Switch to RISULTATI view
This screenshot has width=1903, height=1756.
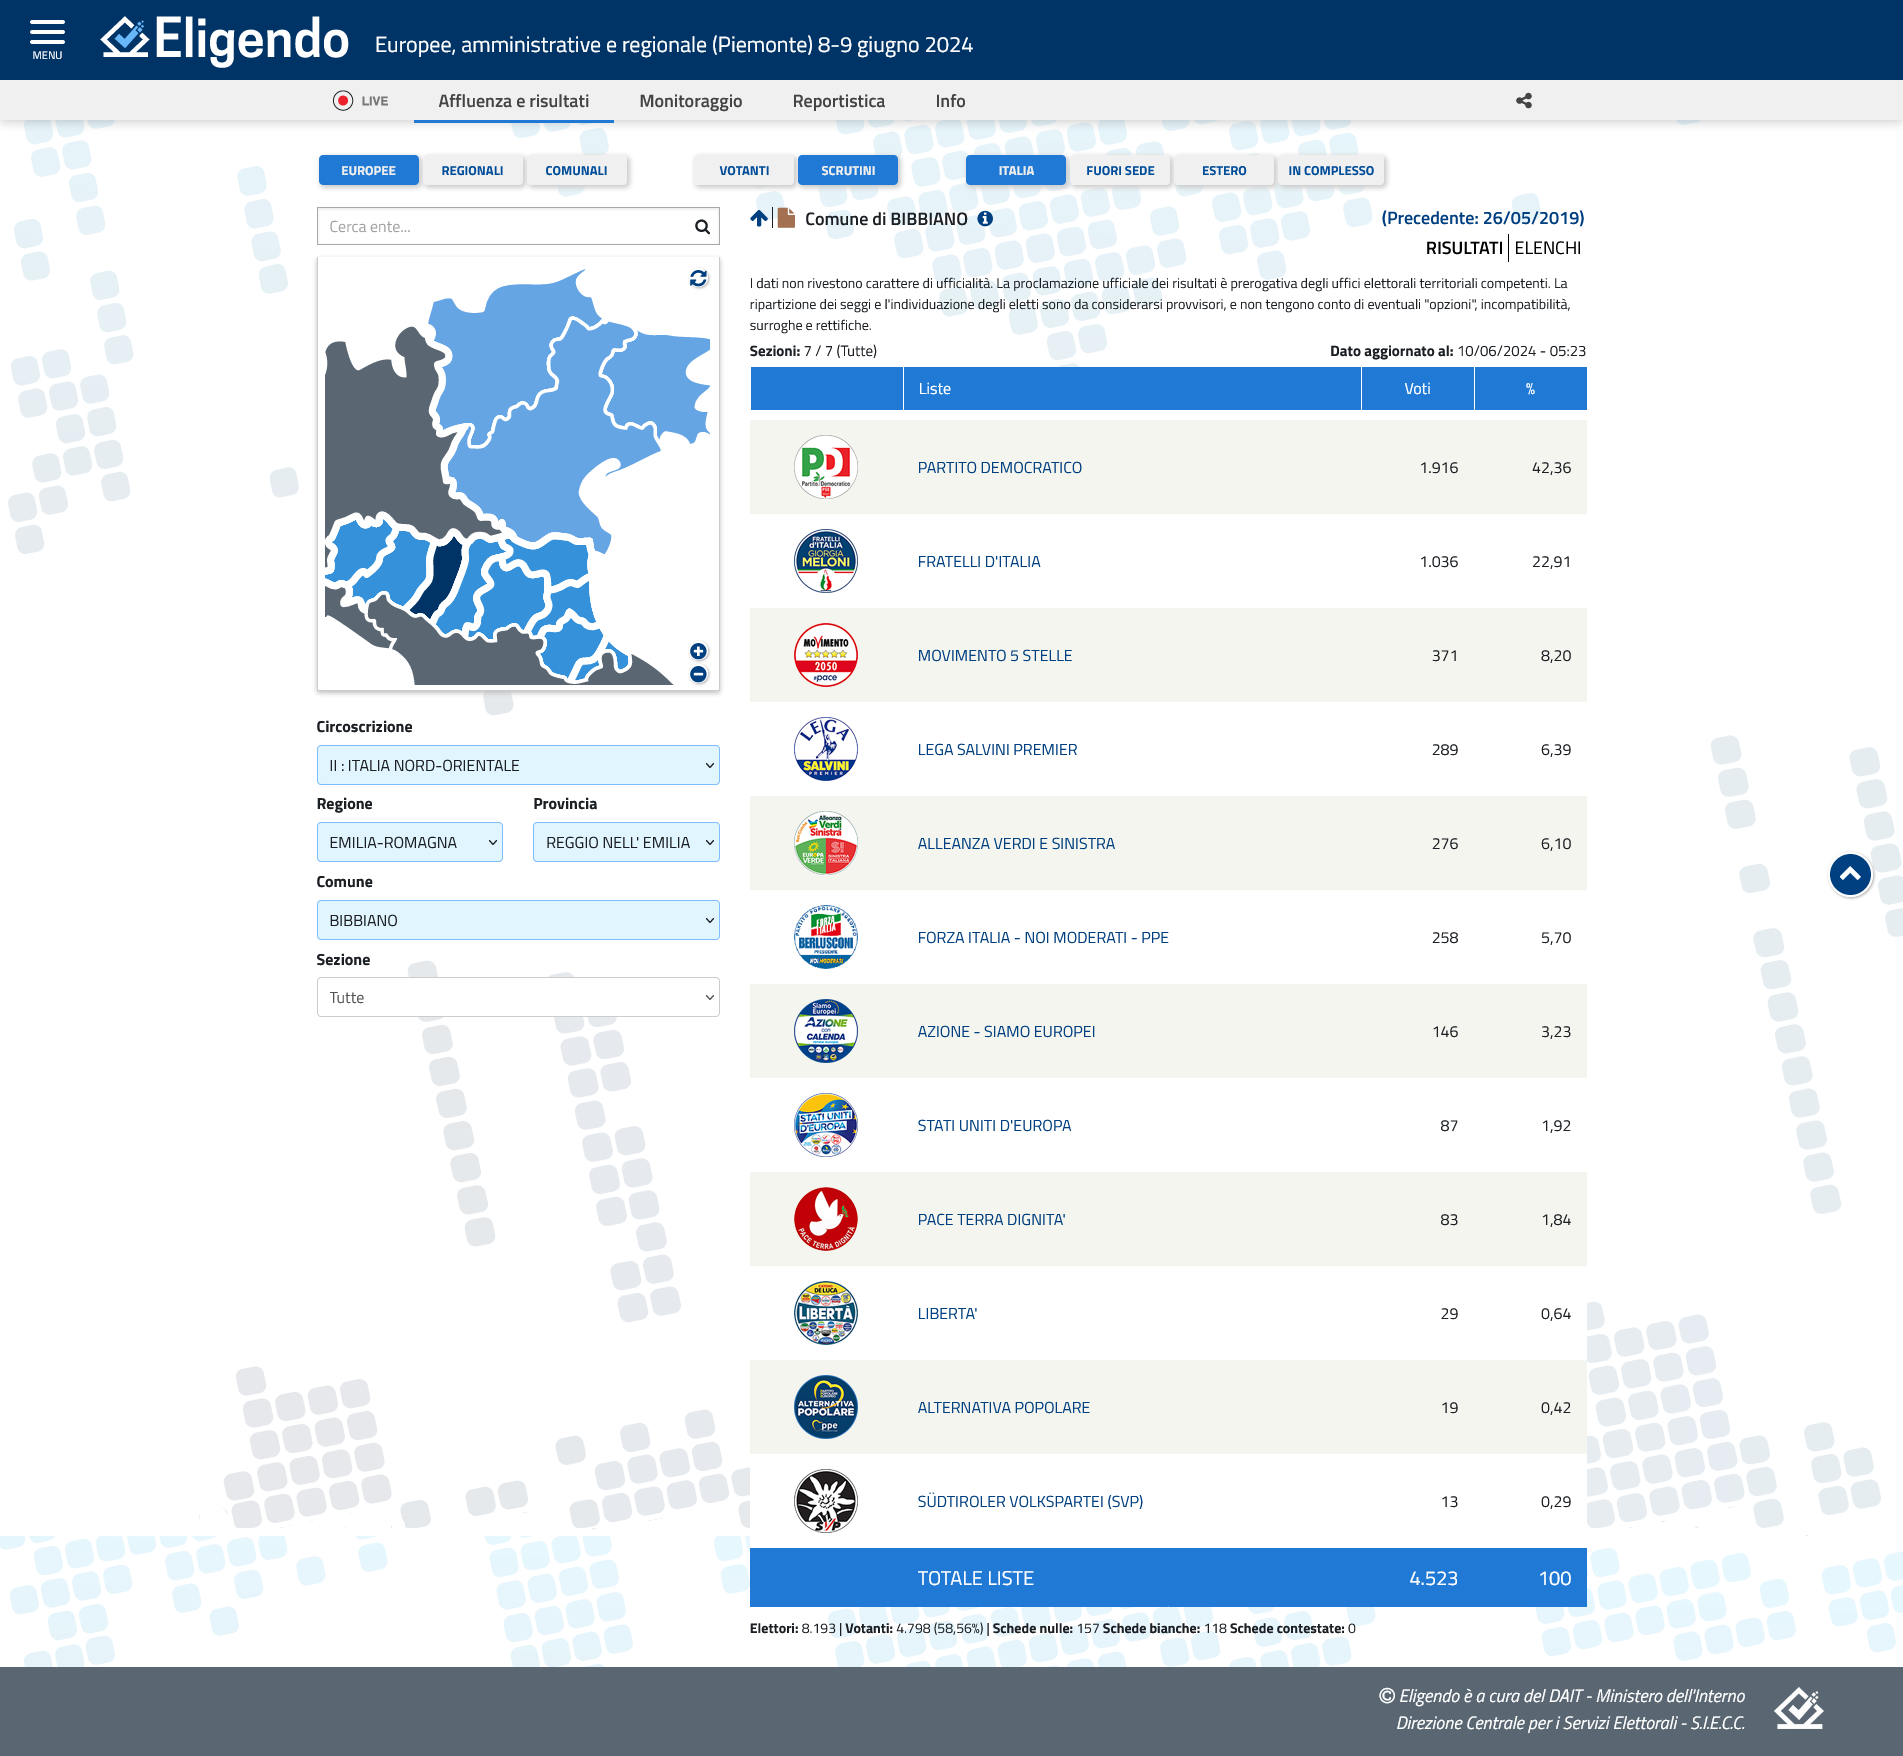pos(1464,248)
